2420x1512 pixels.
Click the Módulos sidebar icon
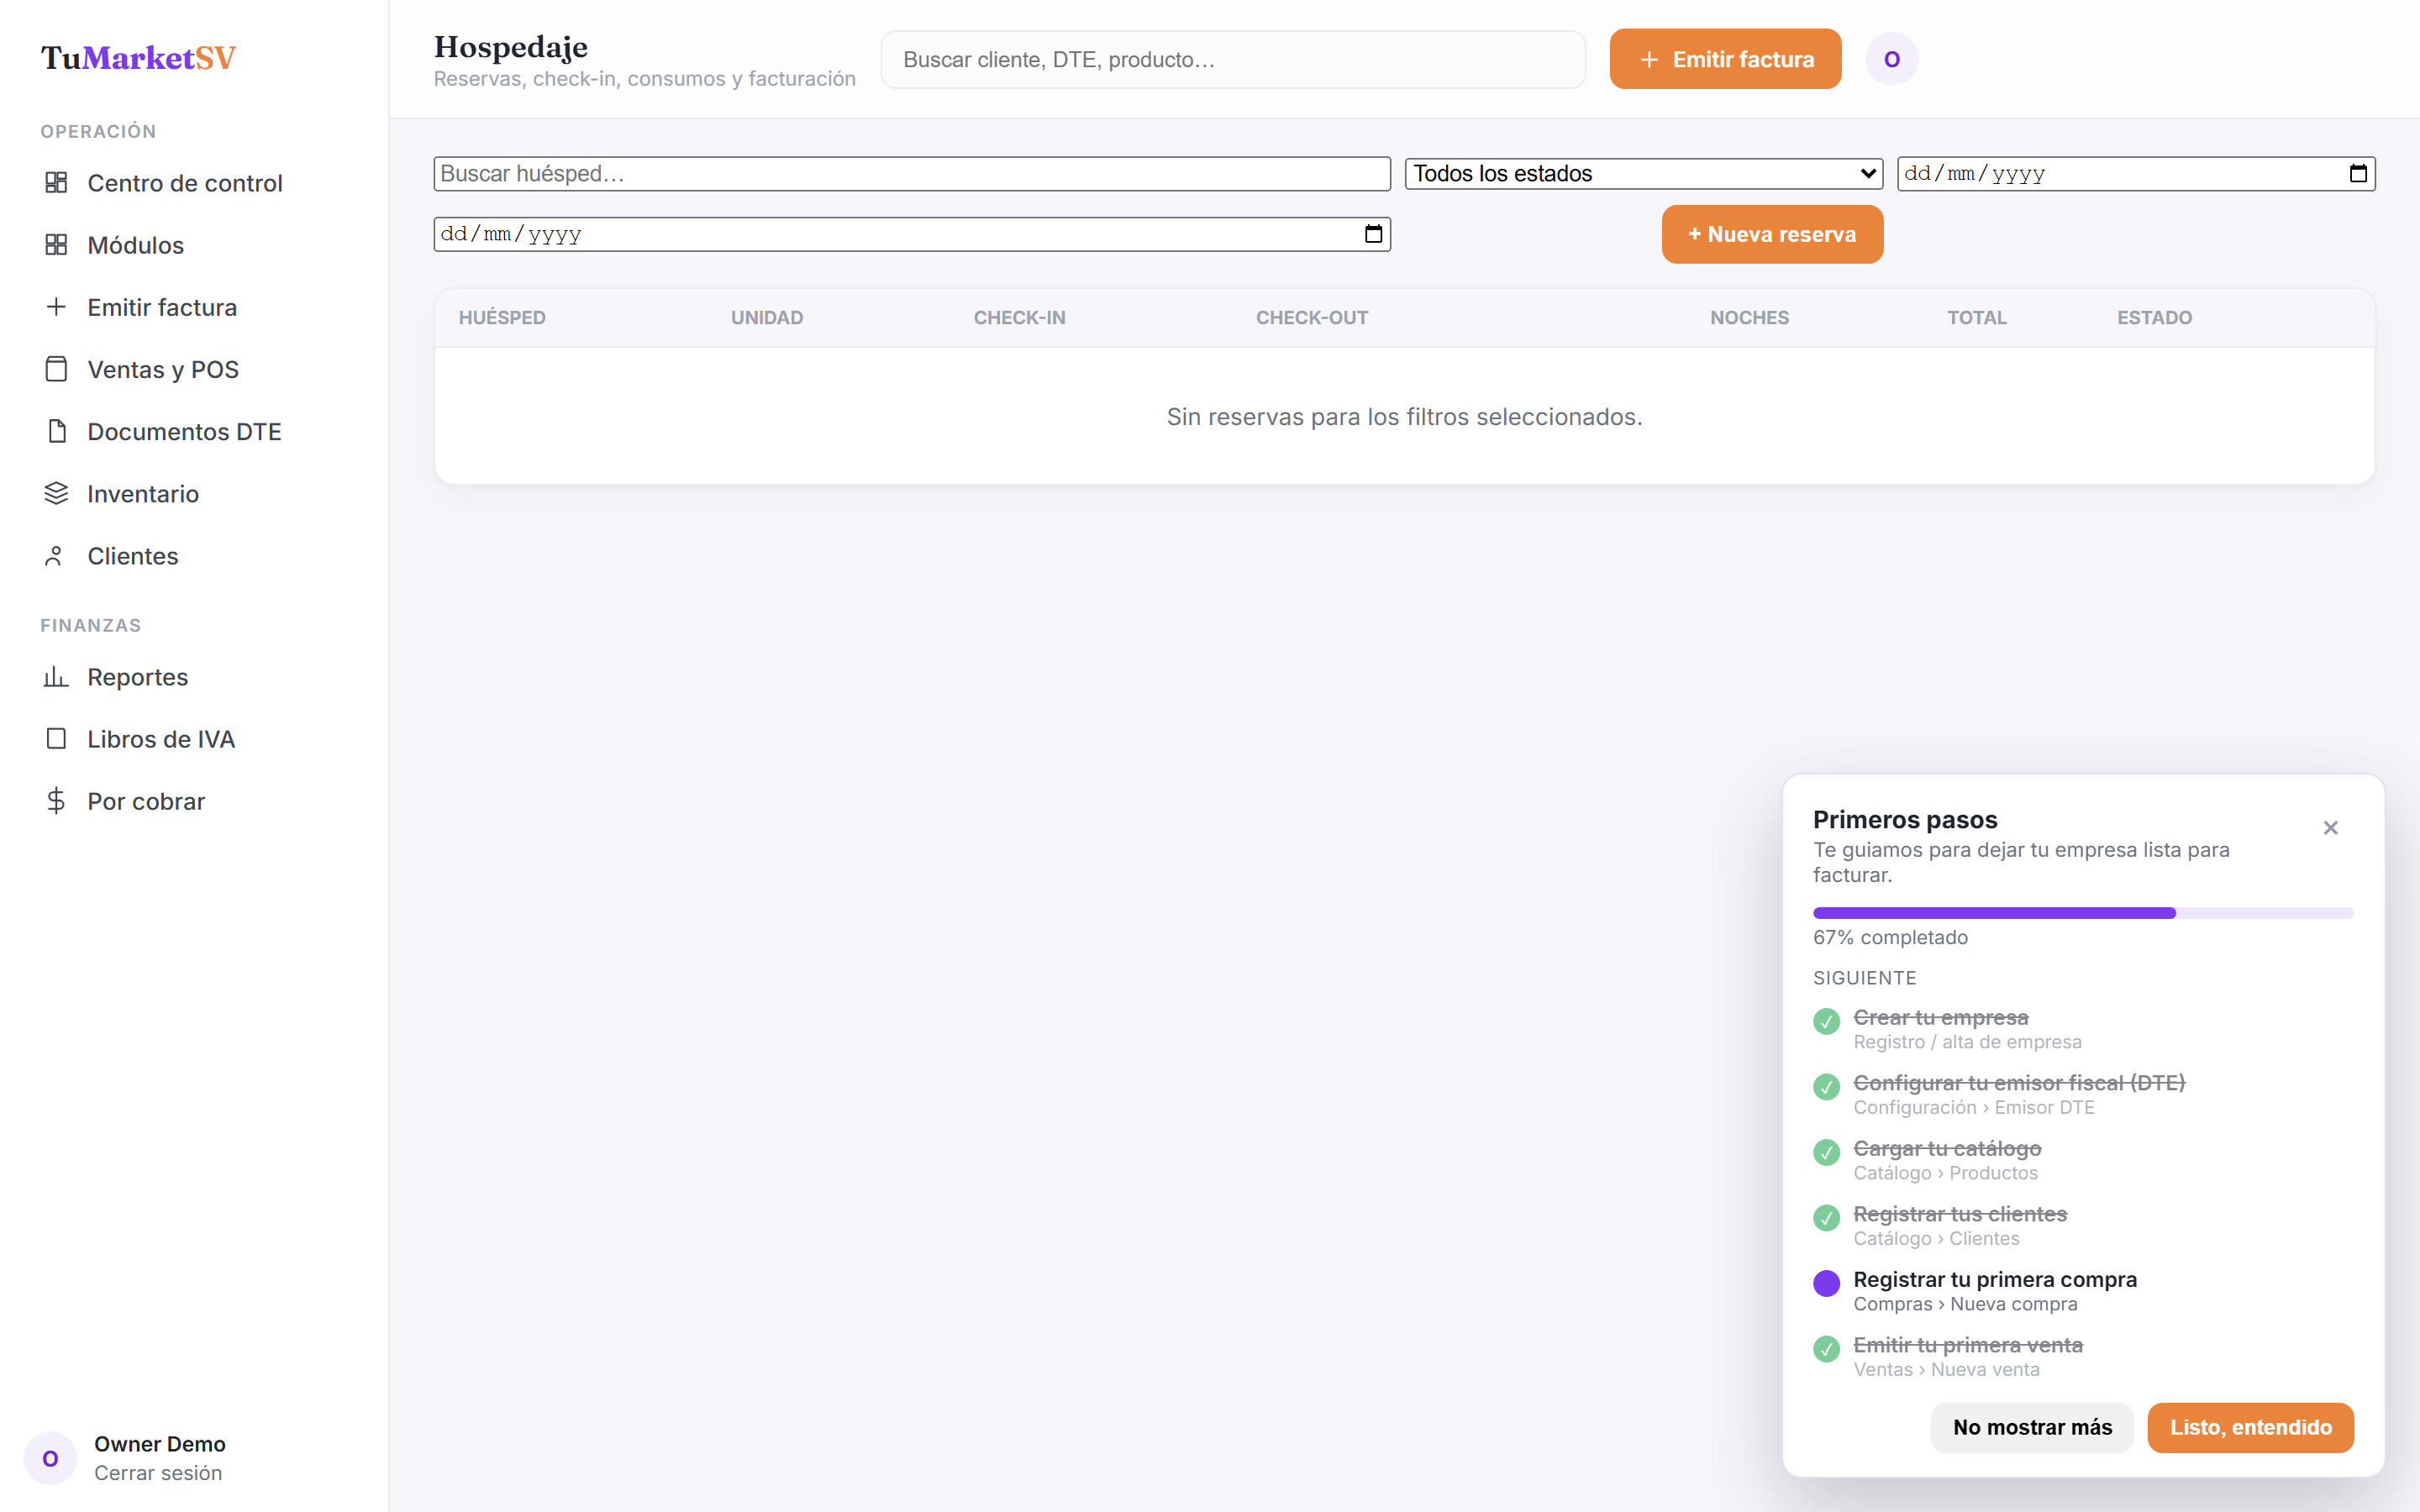pos(56,245)
